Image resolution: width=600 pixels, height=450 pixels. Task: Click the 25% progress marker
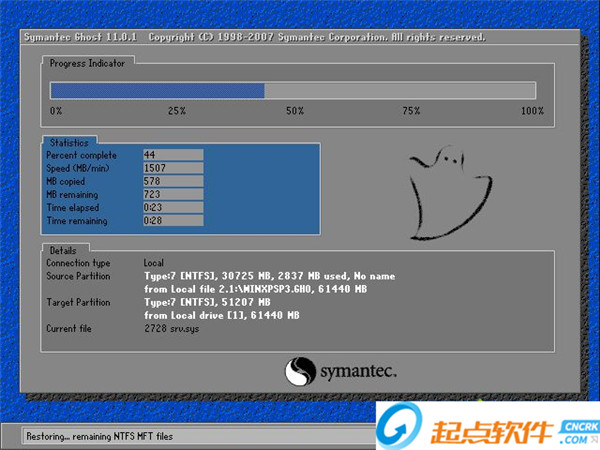[177, 111]
